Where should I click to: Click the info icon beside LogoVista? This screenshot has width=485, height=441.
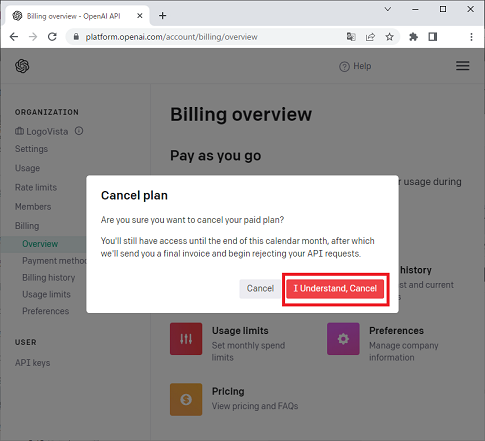pyautogui.click(x=79, y=131)
